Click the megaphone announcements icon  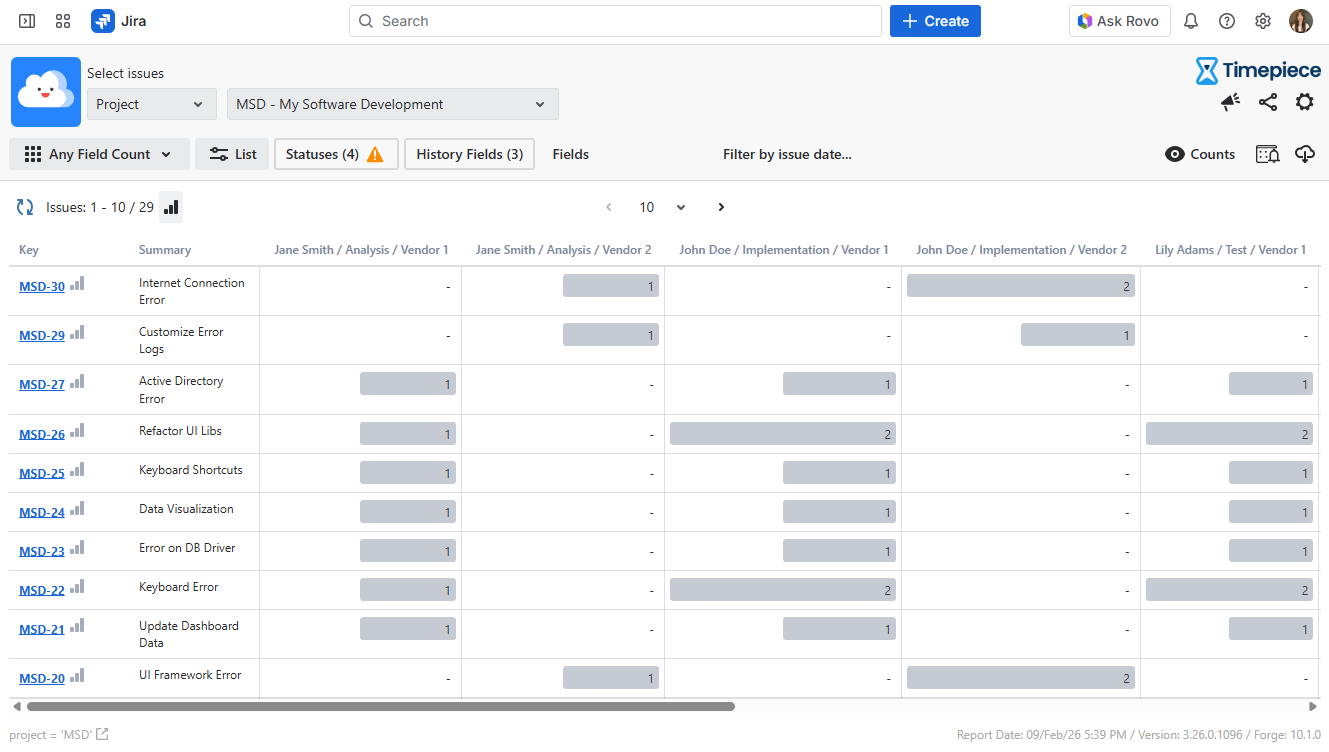coord(1230,102)
